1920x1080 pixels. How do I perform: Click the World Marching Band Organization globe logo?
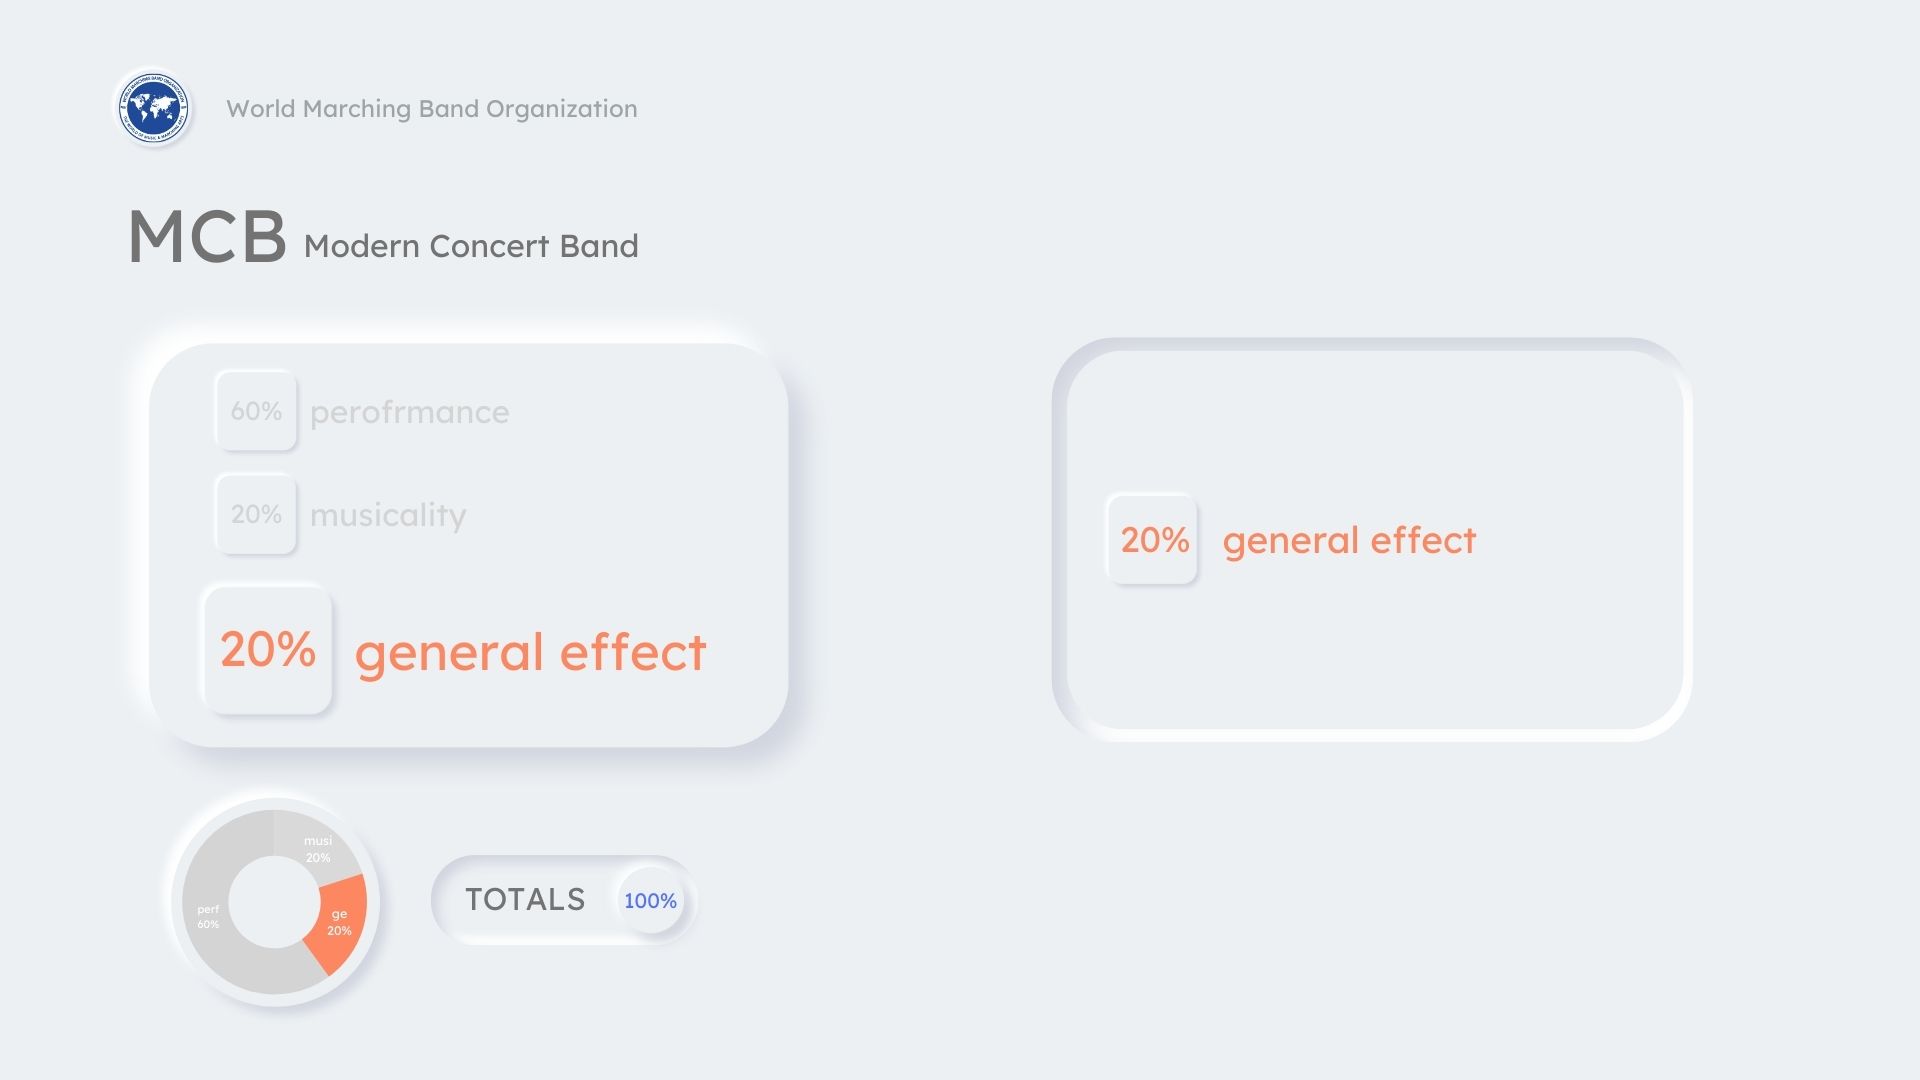click(153, 107)
